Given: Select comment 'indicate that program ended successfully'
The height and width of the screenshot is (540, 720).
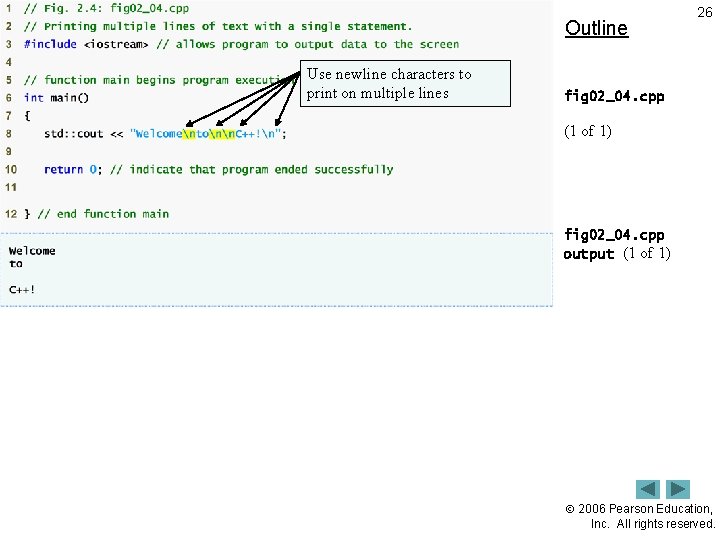Looking at the screenshot, I should pos(261,169).
